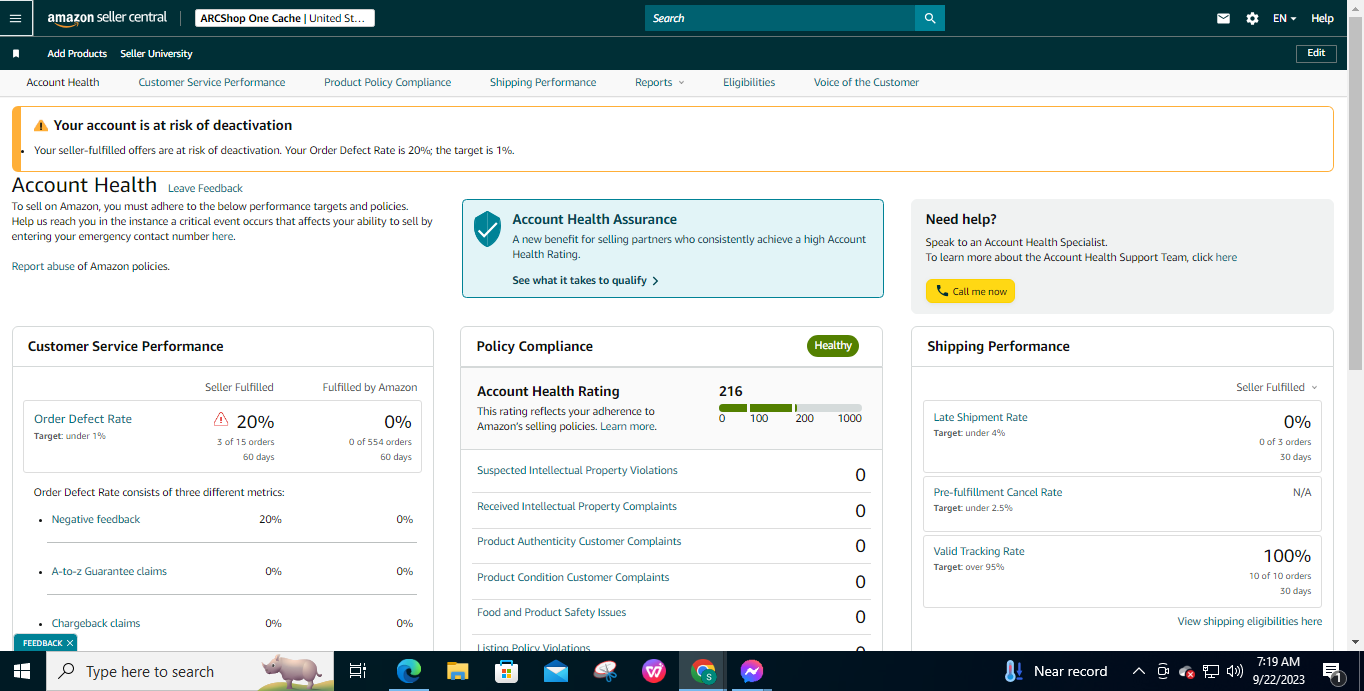The width and height of the screenshot is (1364, 691).
Task: Open Product Authenticity Customer Complaints
Action: click(x=579, y=541)
